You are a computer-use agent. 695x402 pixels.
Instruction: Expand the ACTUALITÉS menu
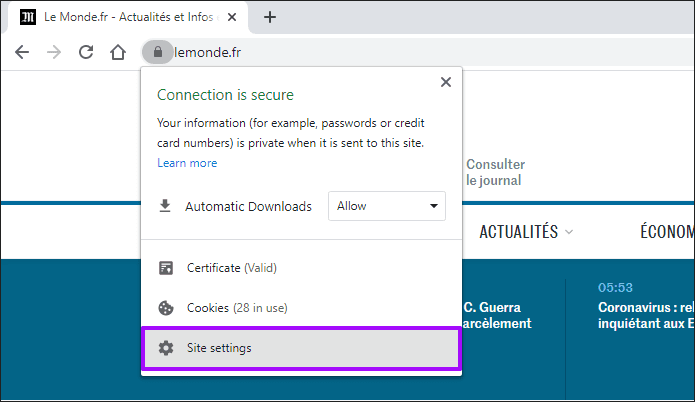coord(526,232)
